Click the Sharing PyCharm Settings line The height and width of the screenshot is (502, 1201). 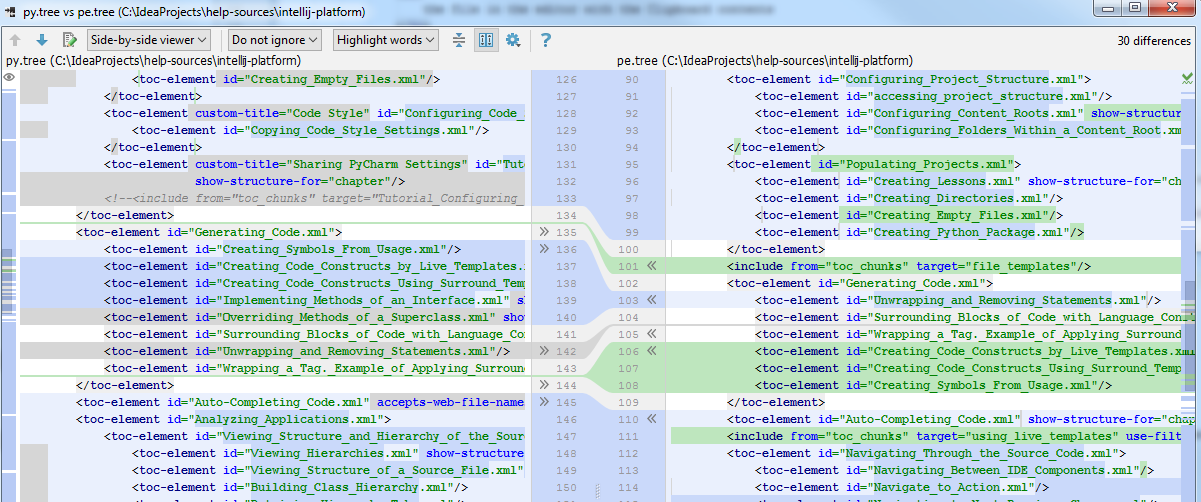click(x=314, y=164)
